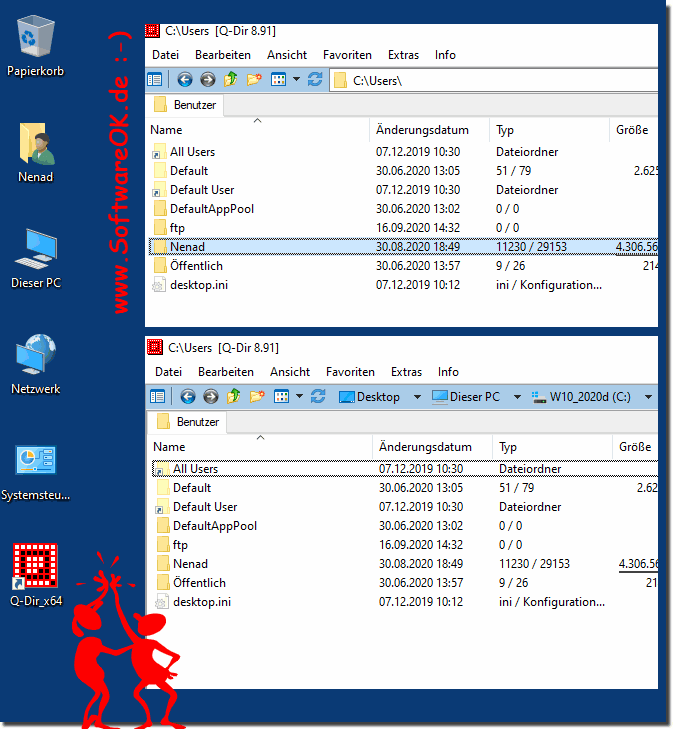Sort by Änderungsdatum column in upper window

click(x=429, y=130)
